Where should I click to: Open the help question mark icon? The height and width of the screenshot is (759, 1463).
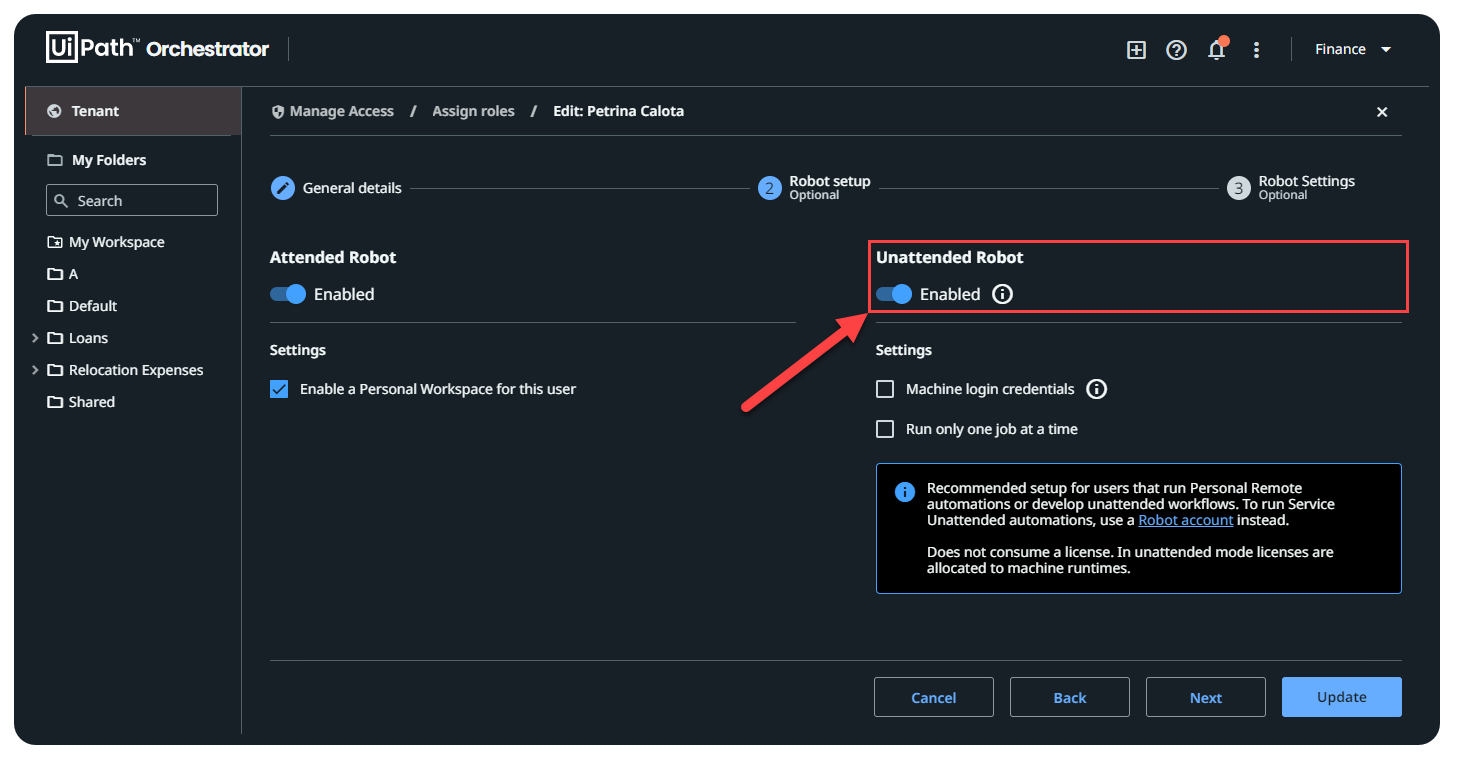tap(1176, 50)
